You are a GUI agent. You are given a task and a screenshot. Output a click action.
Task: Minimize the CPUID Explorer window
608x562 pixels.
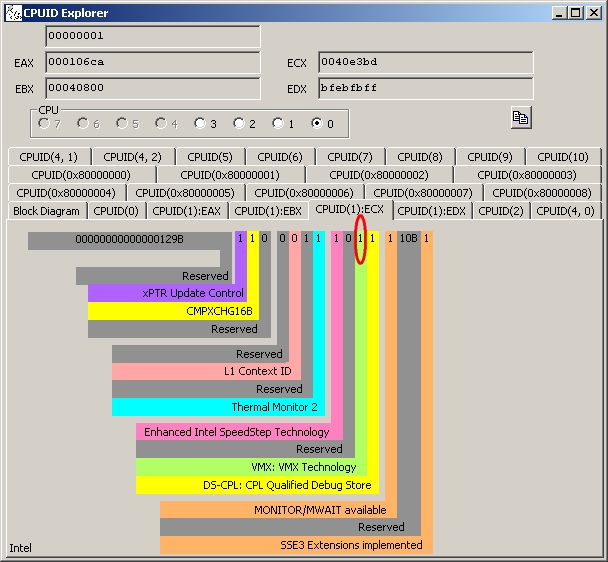point(559,13)
